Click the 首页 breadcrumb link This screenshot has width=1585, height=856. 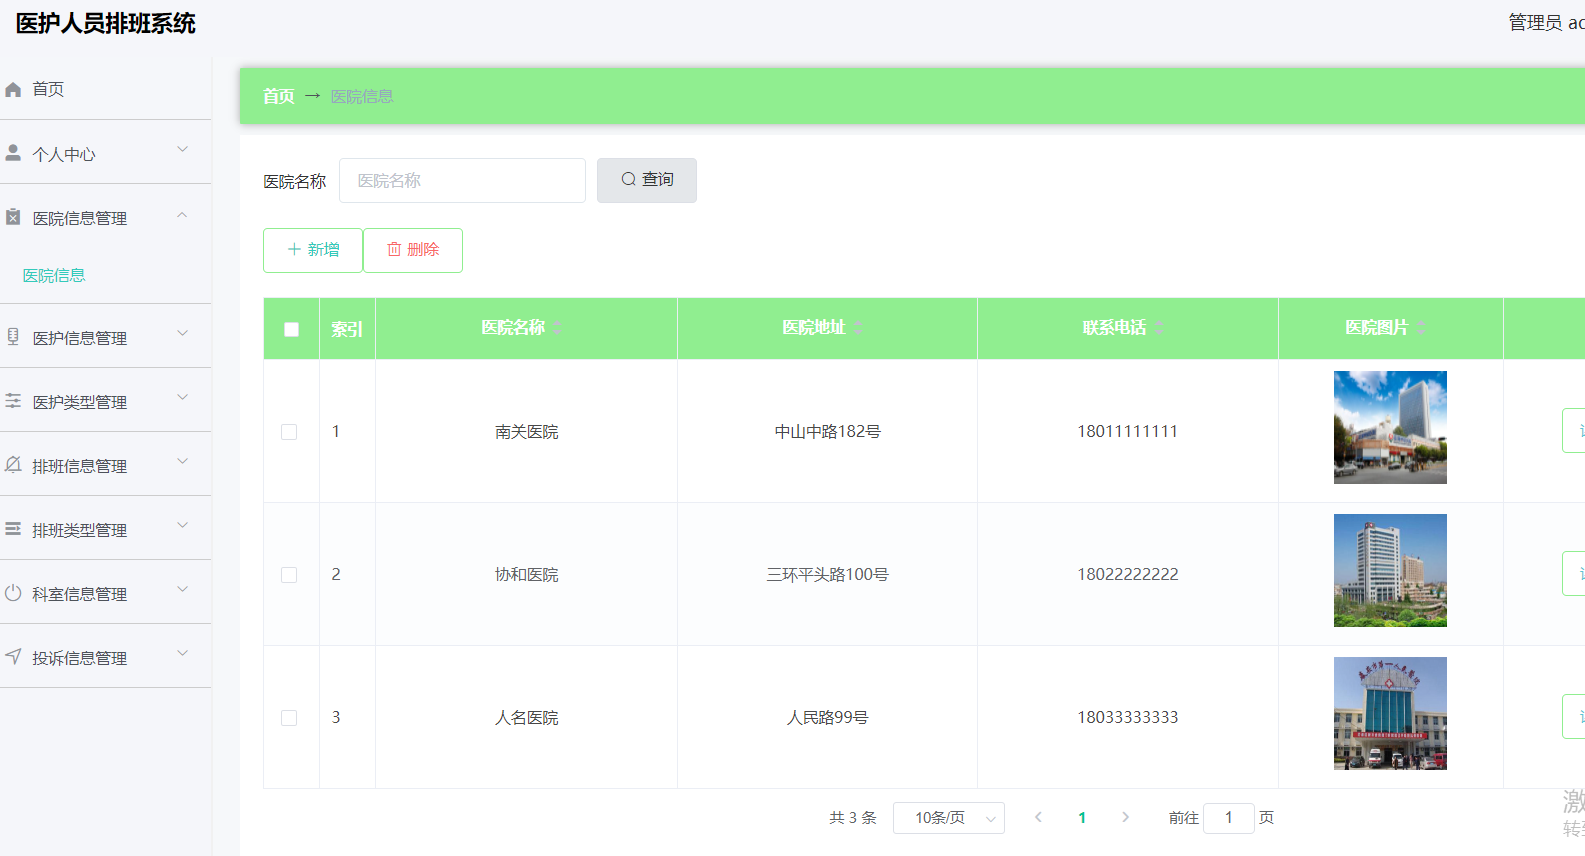click(279, 96)
